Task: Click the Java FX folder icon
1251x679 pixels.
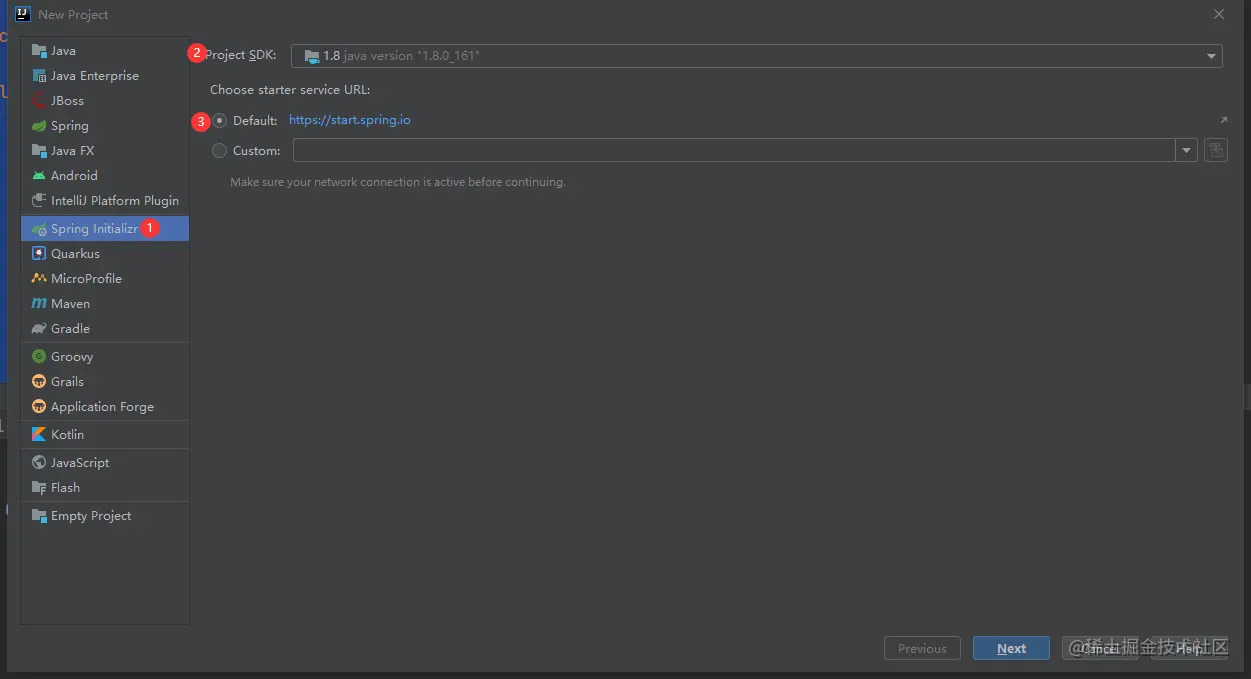Action: pos(39,151)
